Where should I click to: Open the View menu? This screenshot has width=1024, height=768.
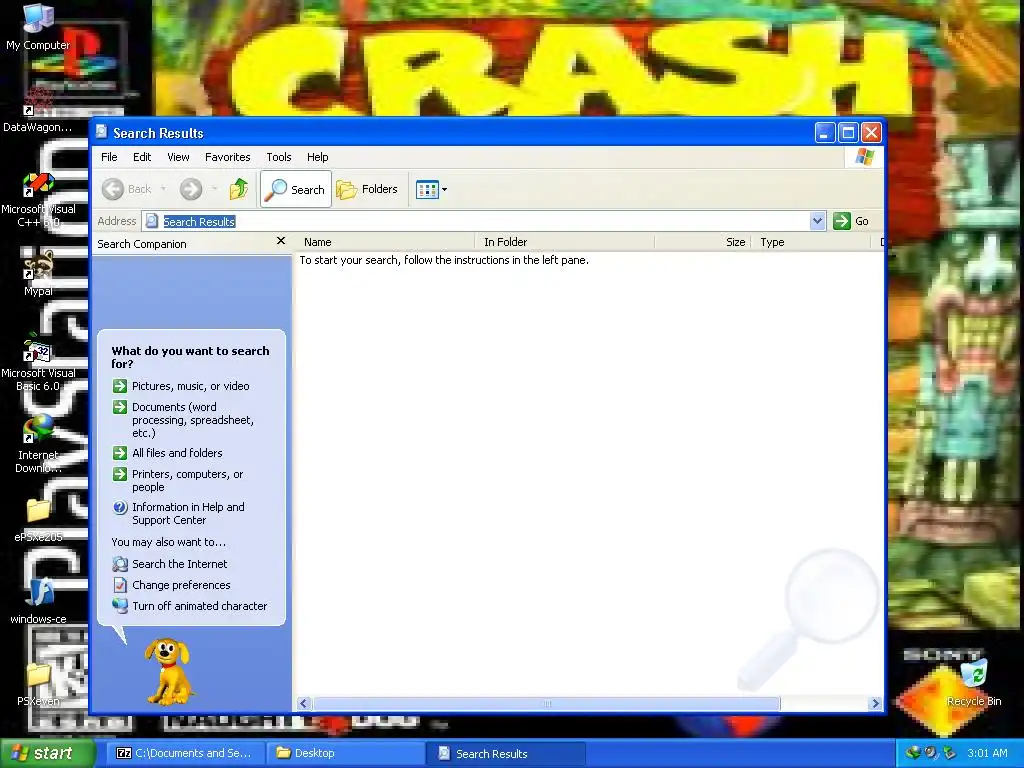tap(178, 157)
